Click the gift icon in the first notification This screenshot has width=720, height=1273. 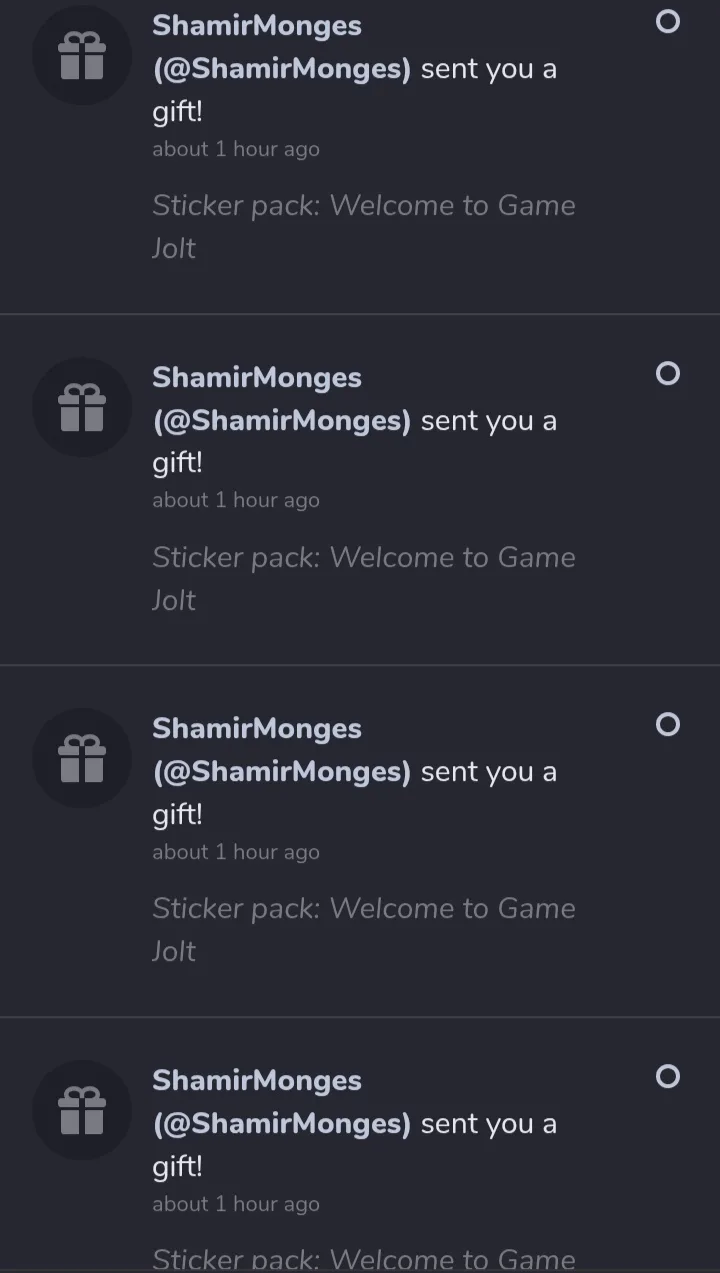(x=82, y=56)
